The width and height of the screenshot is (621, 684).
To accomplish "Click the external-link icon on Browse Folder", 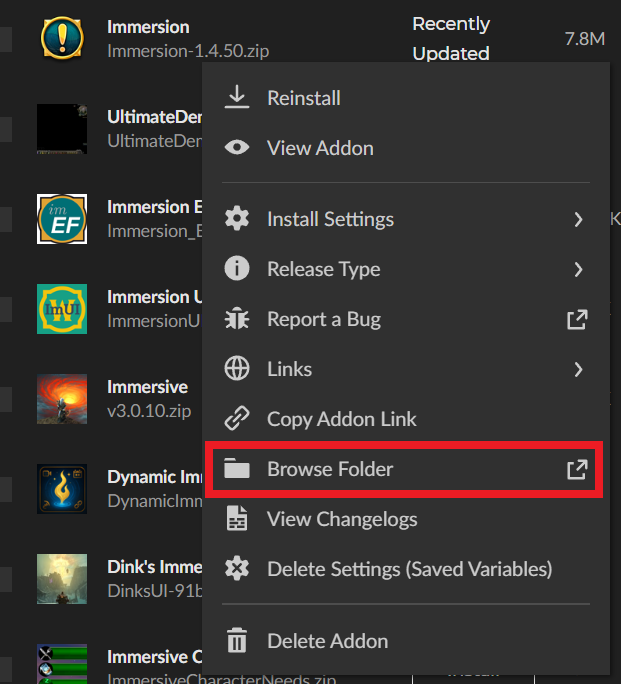I will tap(577, 469).
